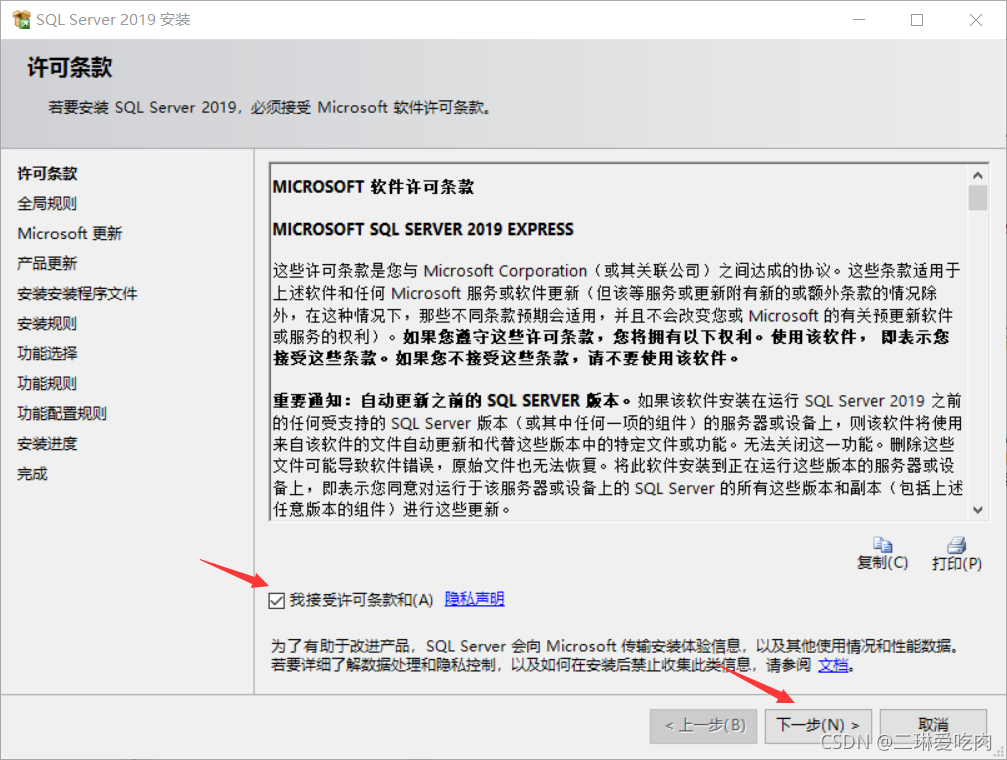
Task: Select the 产品更新 step in sidebar
Action: (x=47, y=263)
